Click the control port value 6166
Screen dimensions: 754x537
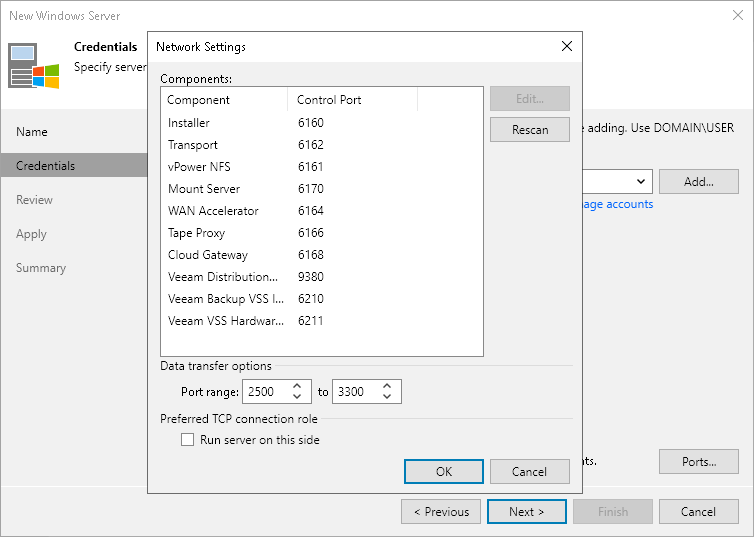tap(311, 233)
